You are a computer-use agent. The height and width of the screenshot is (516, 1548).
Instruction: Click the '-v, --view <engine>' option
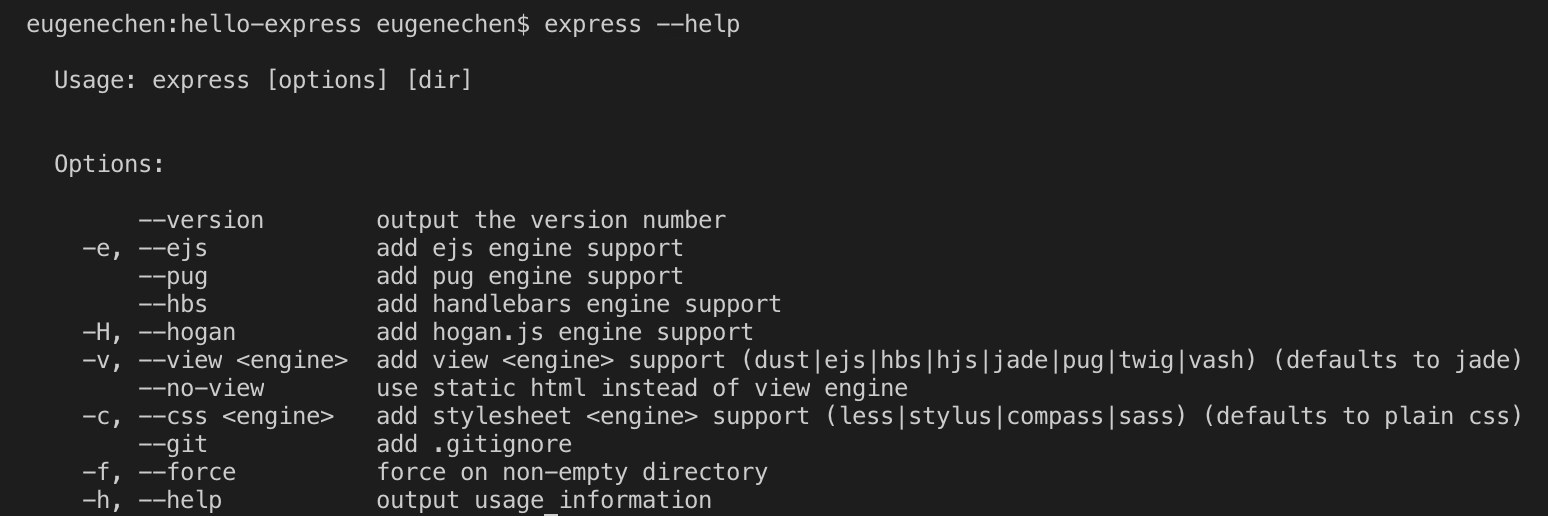pos(214,360)
